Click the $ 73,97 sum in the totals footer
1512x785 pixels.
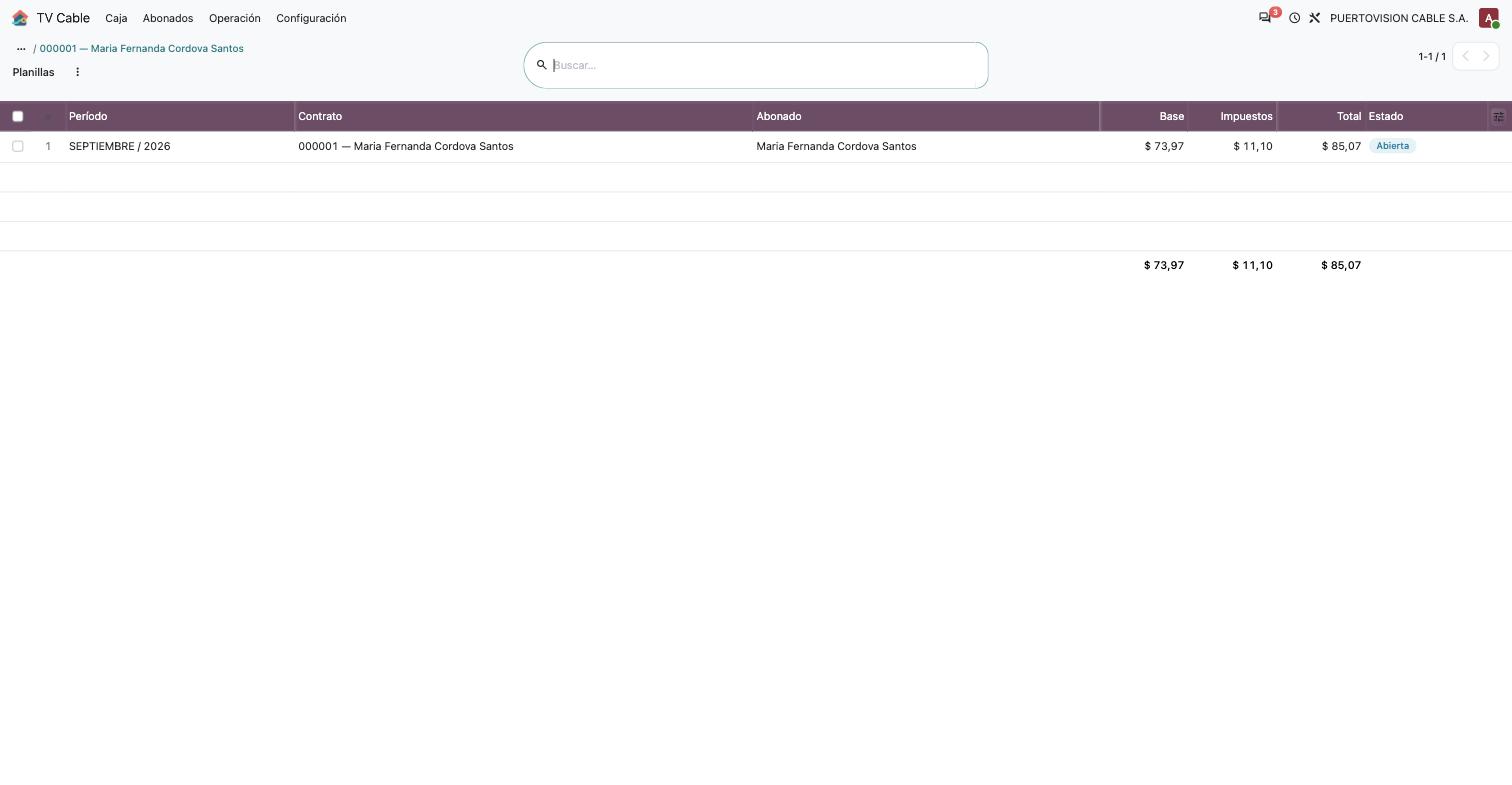1164,265
